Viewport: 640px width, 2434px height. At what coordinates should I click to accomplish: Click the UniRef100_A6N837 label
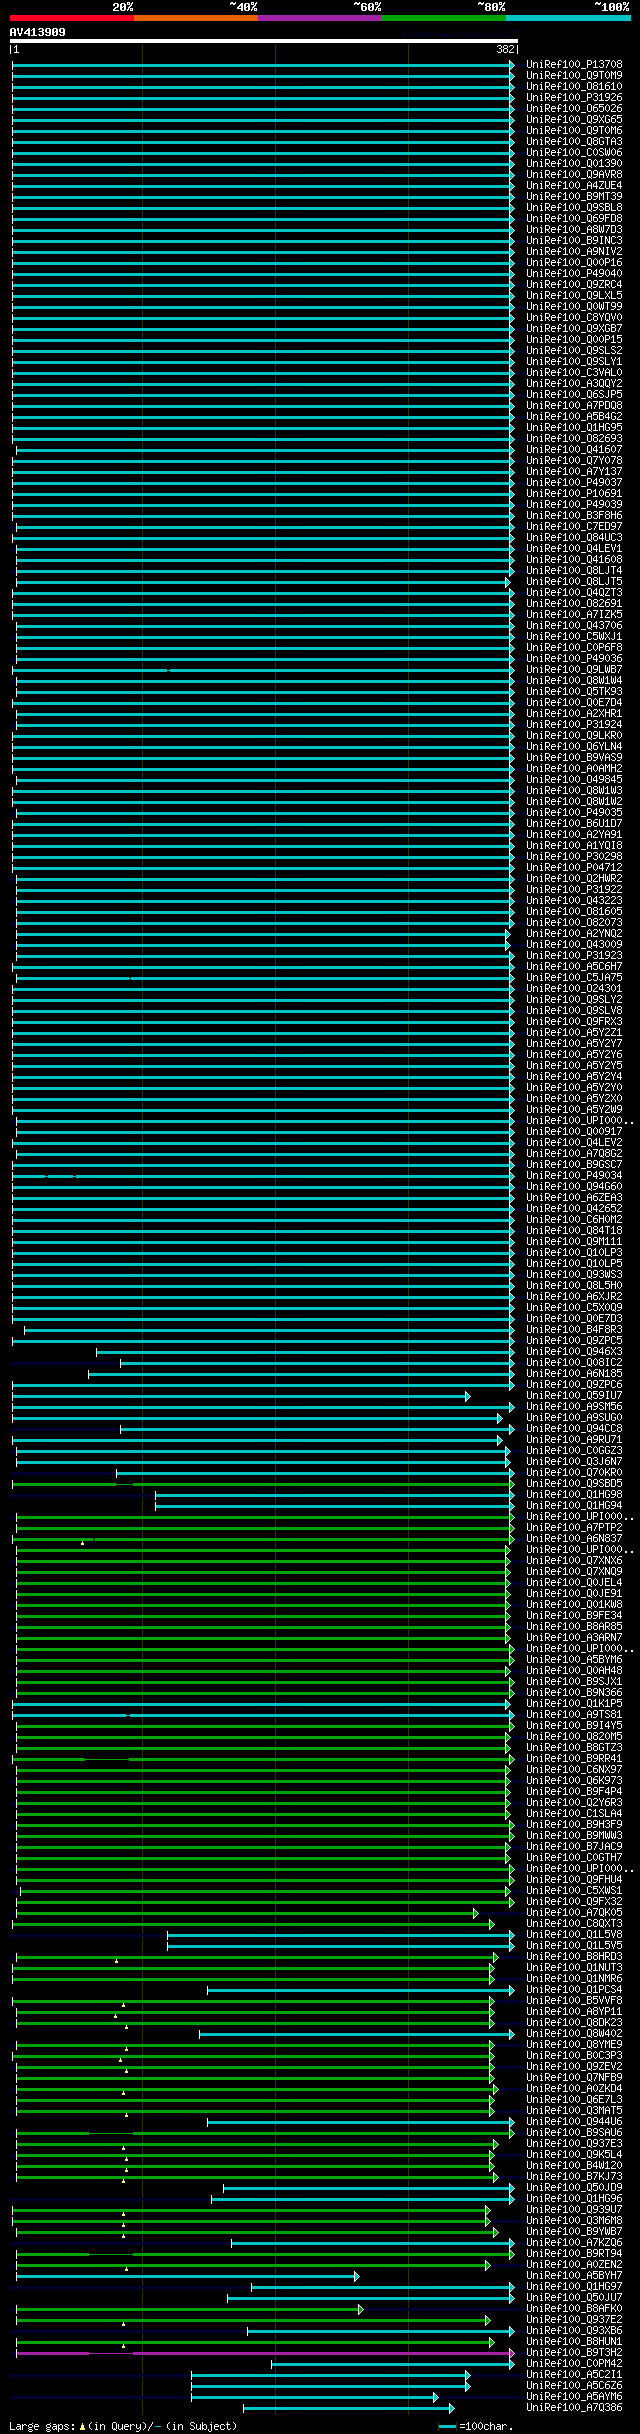click(574, 1539)
